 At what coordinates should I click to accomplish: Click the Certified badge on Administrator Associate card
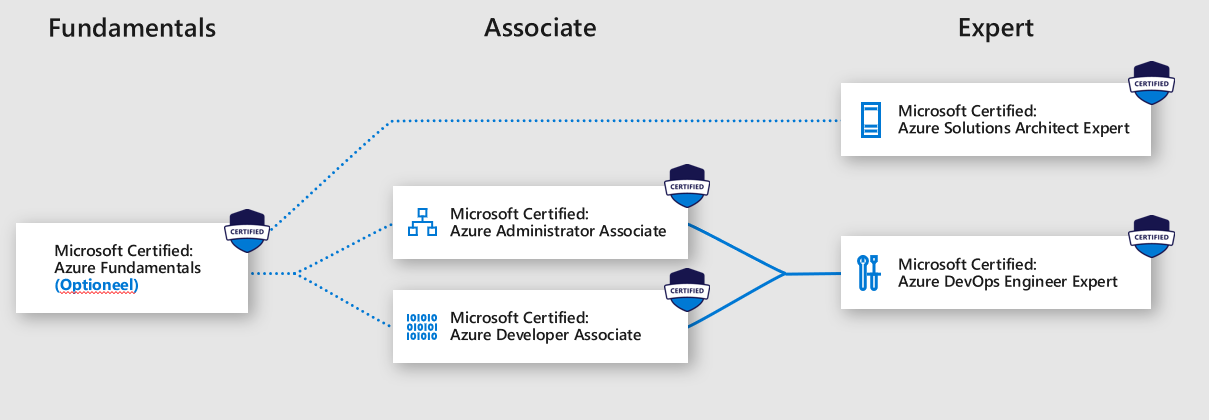coord(687,186)
